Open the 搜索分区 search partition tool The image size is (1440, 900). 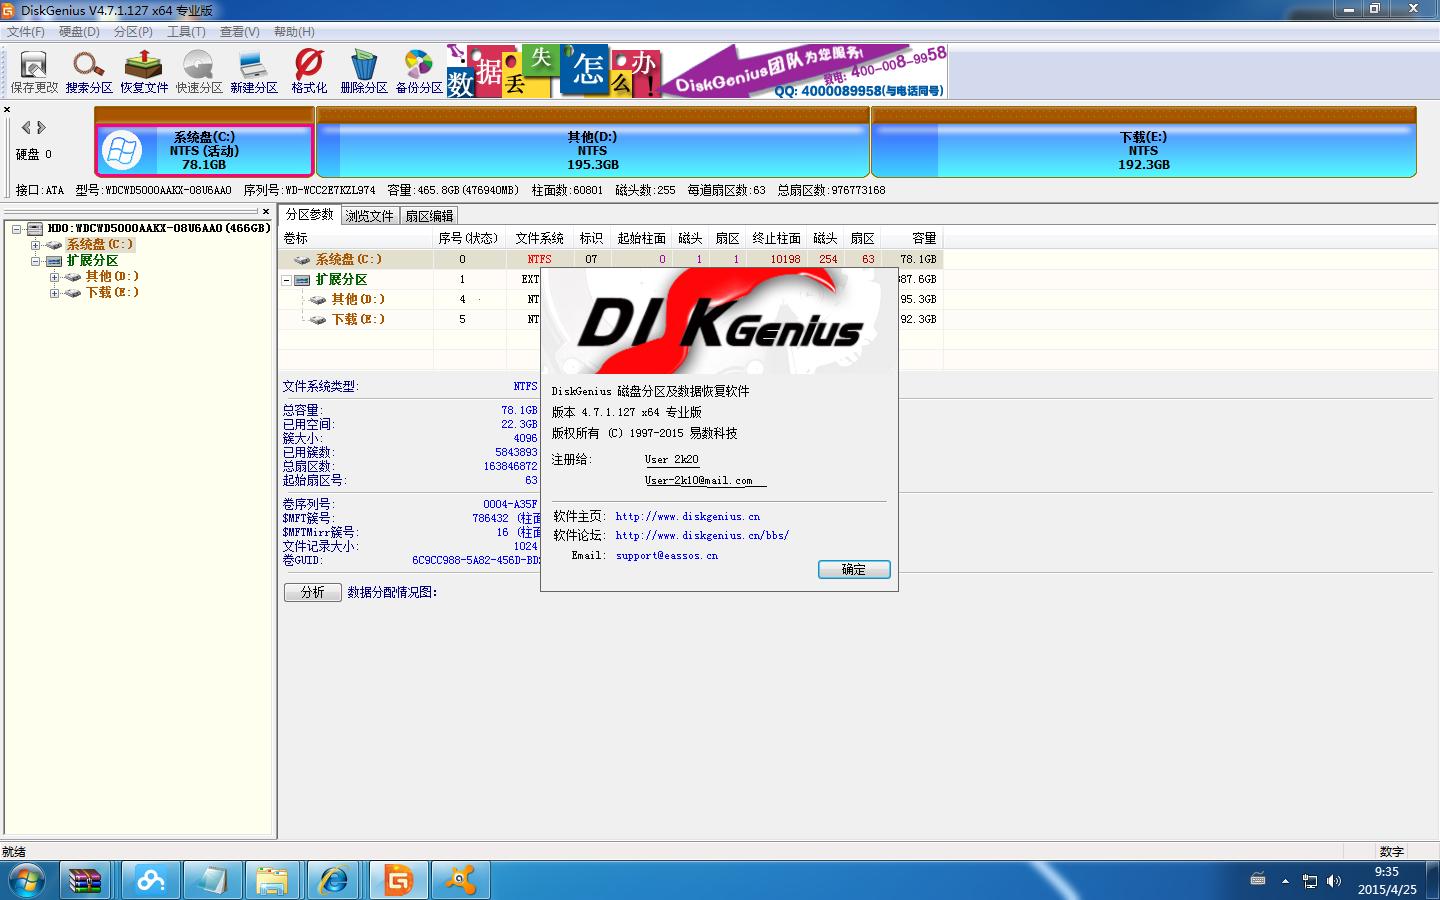pyautogui.click(x=89, y=72)
